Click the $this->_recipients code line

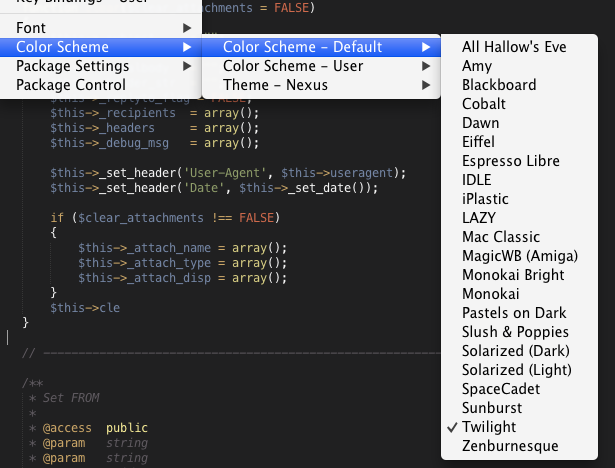coord(155,113)
